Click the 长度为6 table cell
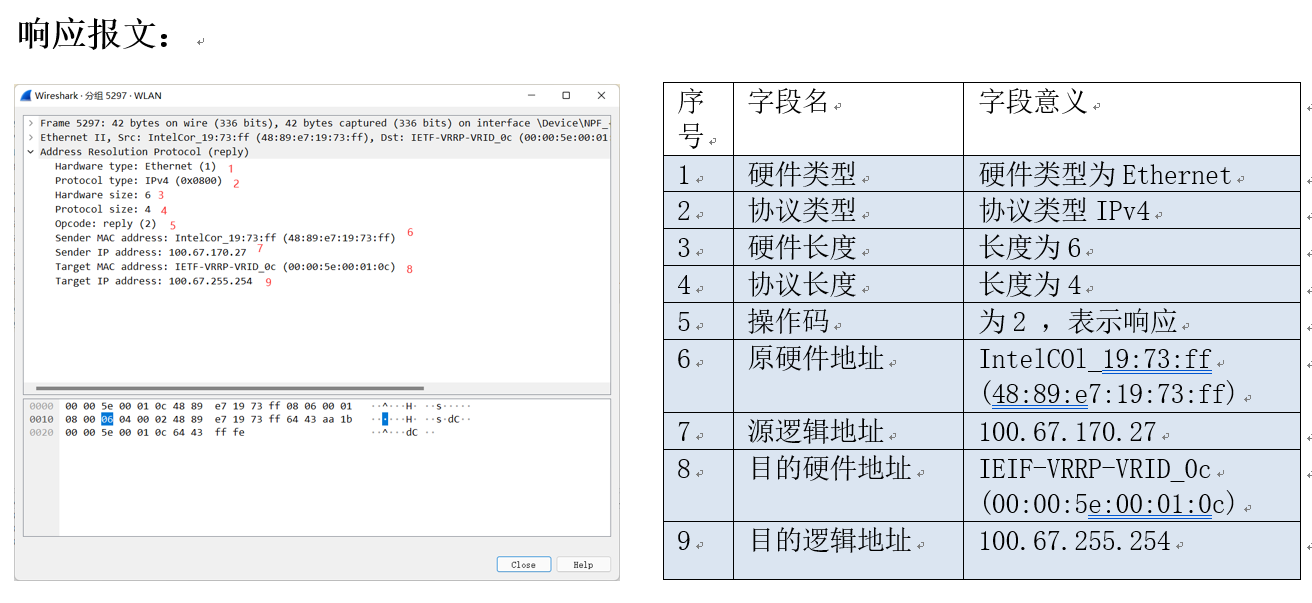 click(1132, 247)
